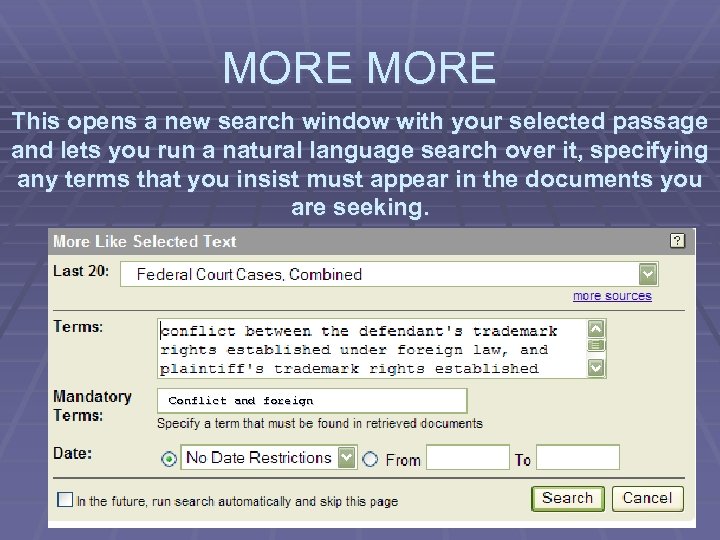The height and width of the screenshot is (540, 720).
Task: Click the From date input field
Action: 468,457
